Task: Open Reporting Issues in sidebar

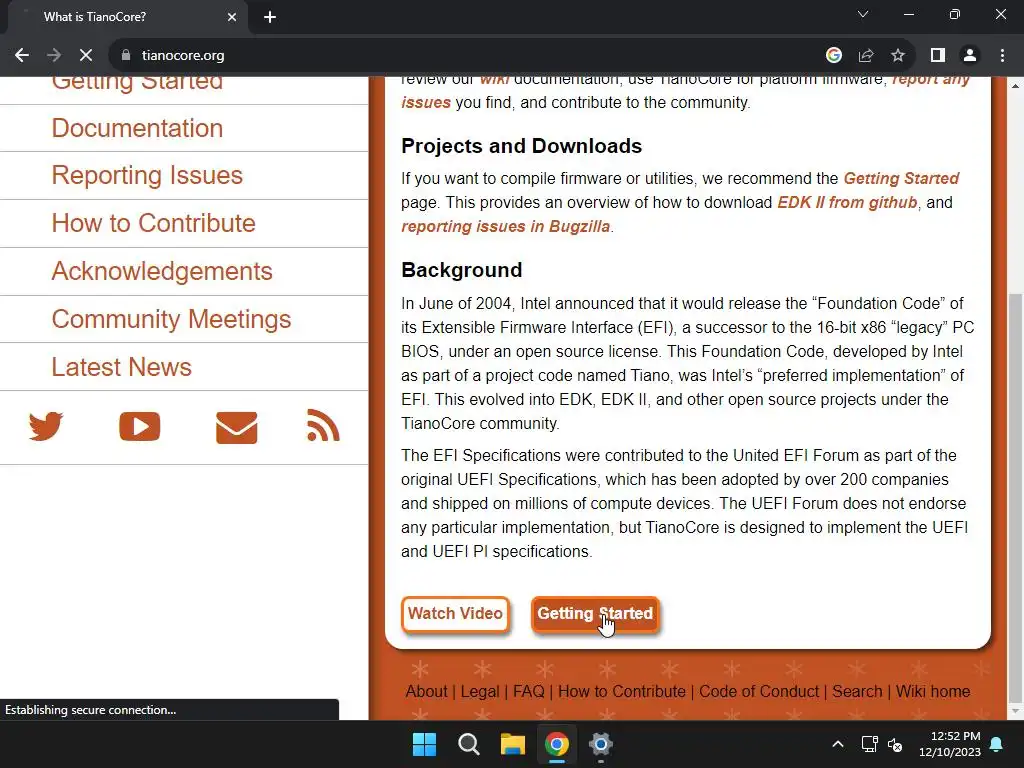Action: (147, 175)
